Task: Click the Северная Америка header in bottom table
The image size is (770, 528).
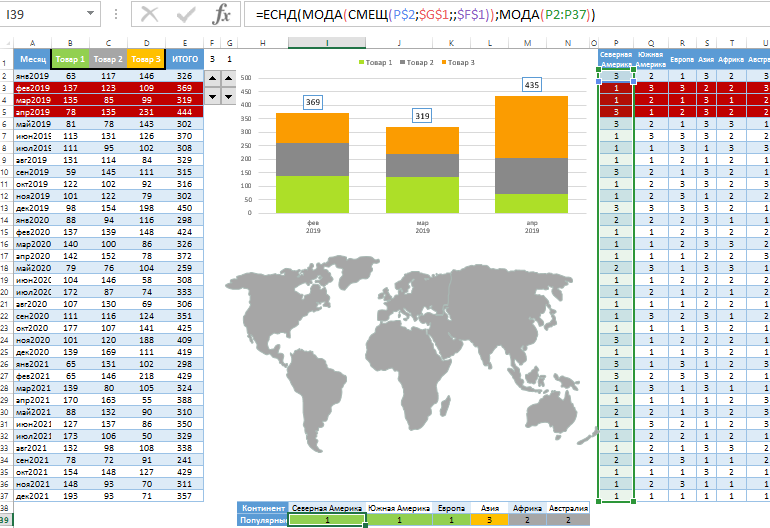Action: (327, 508)
